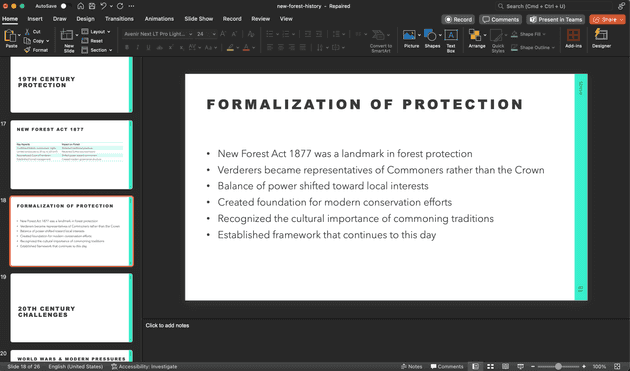
Task: Expand the Copy options arrow
Action: click(47, 41)
